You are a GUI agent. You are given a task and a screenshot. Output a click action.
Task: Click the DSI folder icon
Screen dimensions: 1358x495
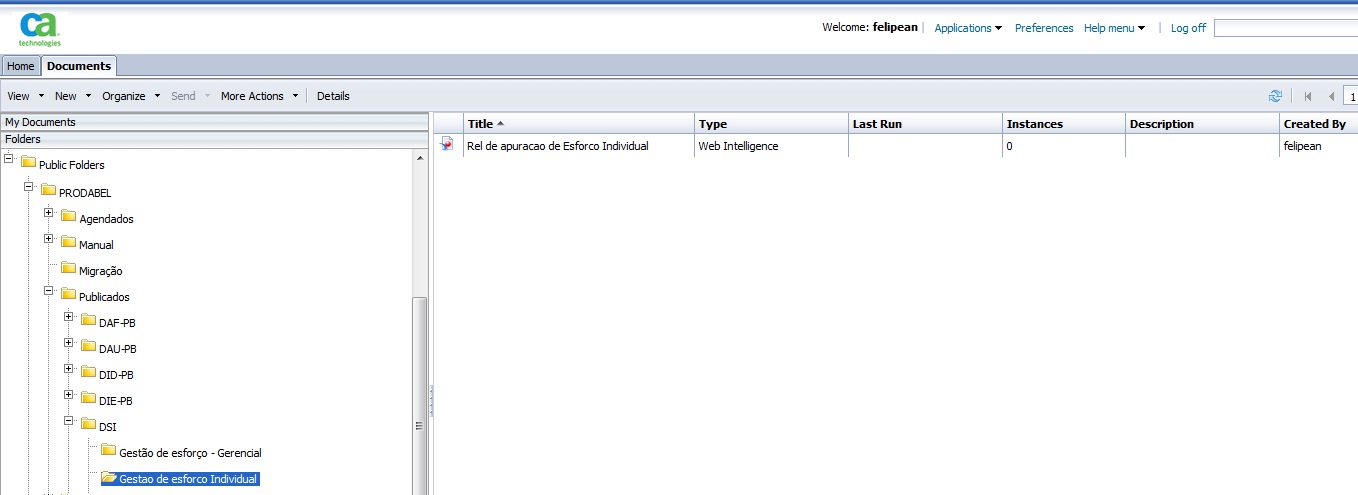[x=88, y=424]
